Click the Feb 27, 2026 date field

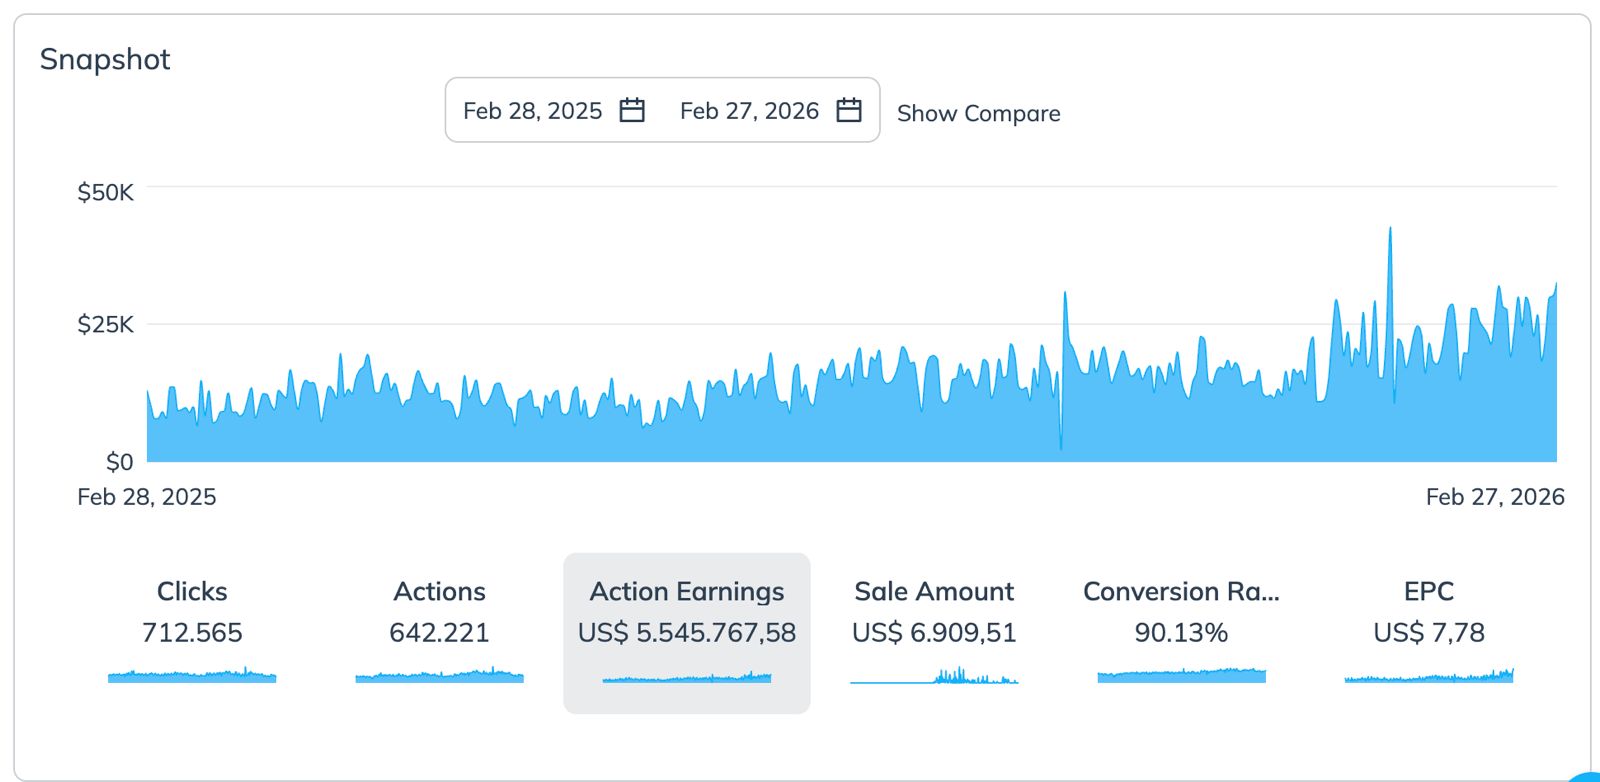[x=749, y=111]
